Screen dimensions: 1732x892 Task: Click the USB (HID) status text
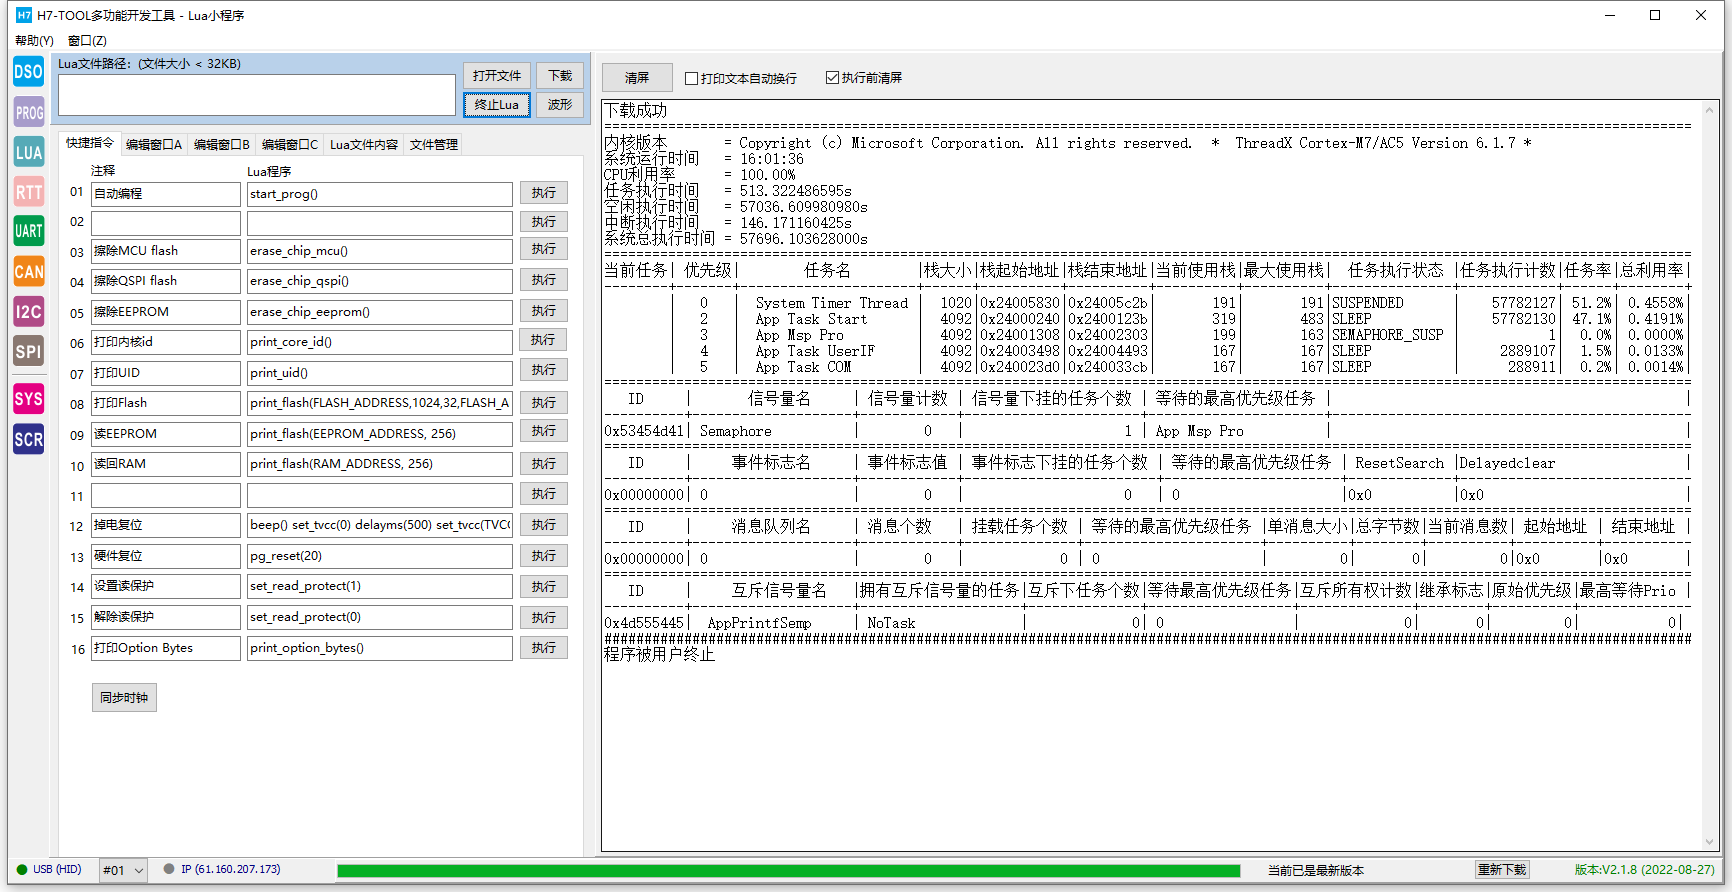(x=57, y=869)
